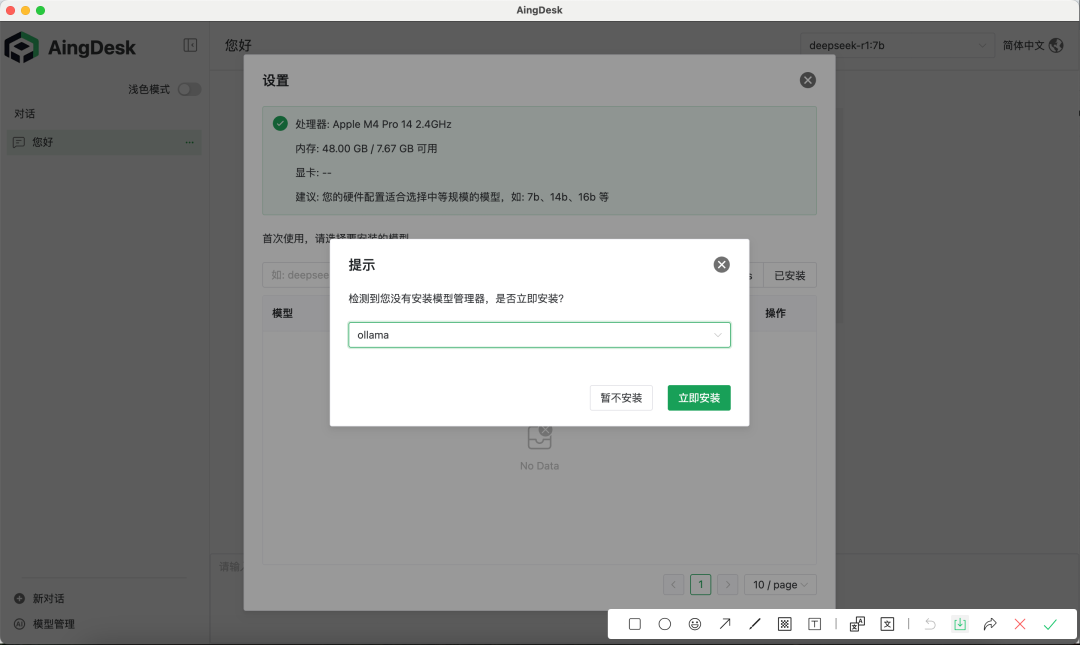Open the 您好 conversation in sidebar
The width and height of the screenshot is (1080, 645).
[104, 142]
